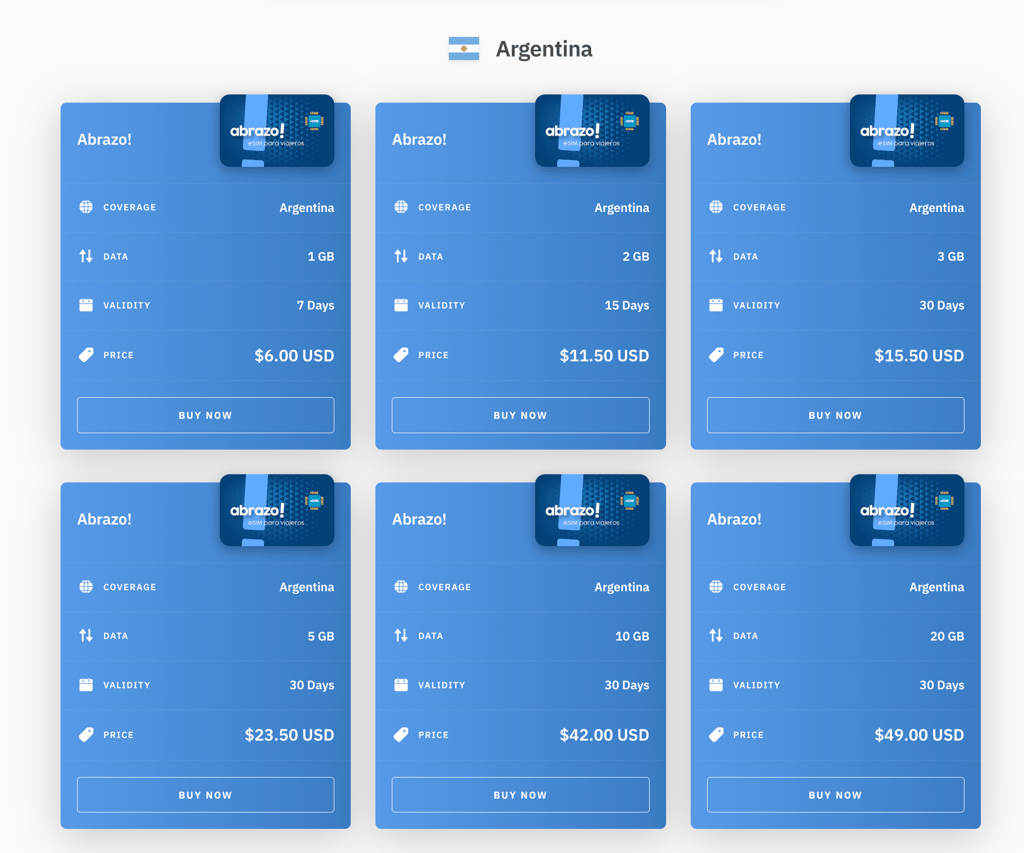Buy the 1 GB Abrazo! plan
1024x853 pixels.
tap(206, 415)
